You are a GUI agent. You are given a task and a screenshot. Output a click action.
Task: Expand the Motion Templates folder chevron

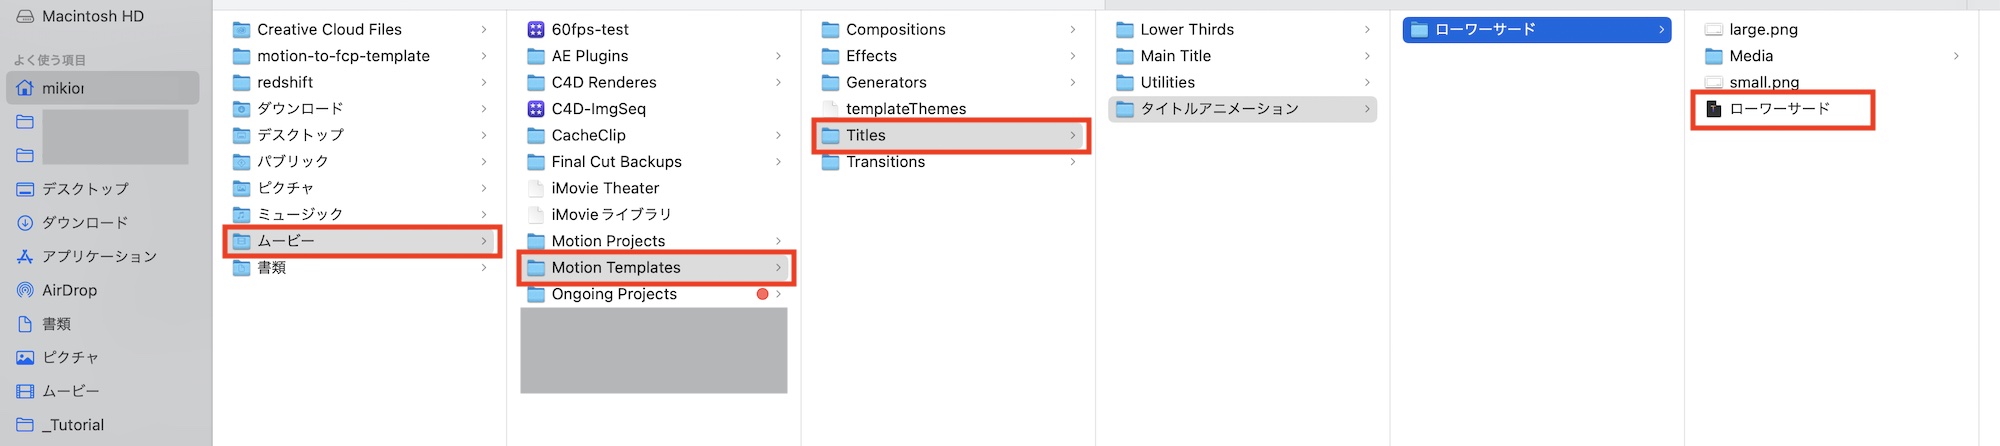pyautogui.click(x=778, y=268)
